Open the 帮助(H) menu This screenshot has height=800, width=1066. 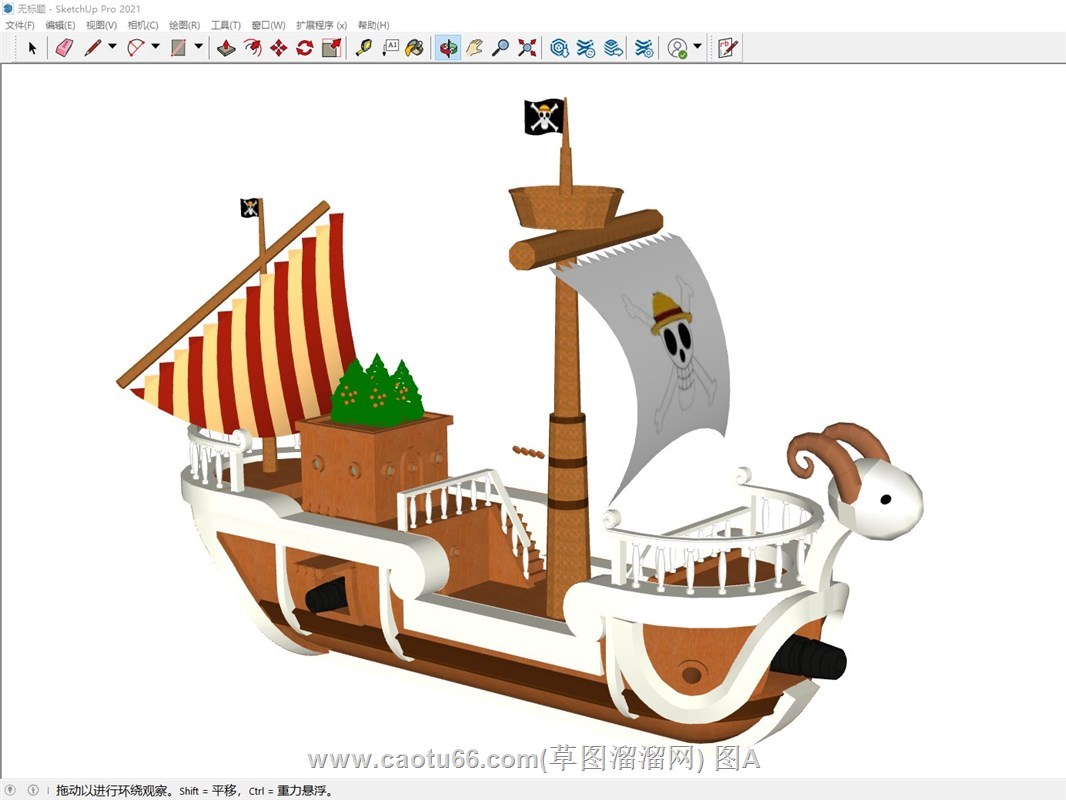click(x=374, y=25)
